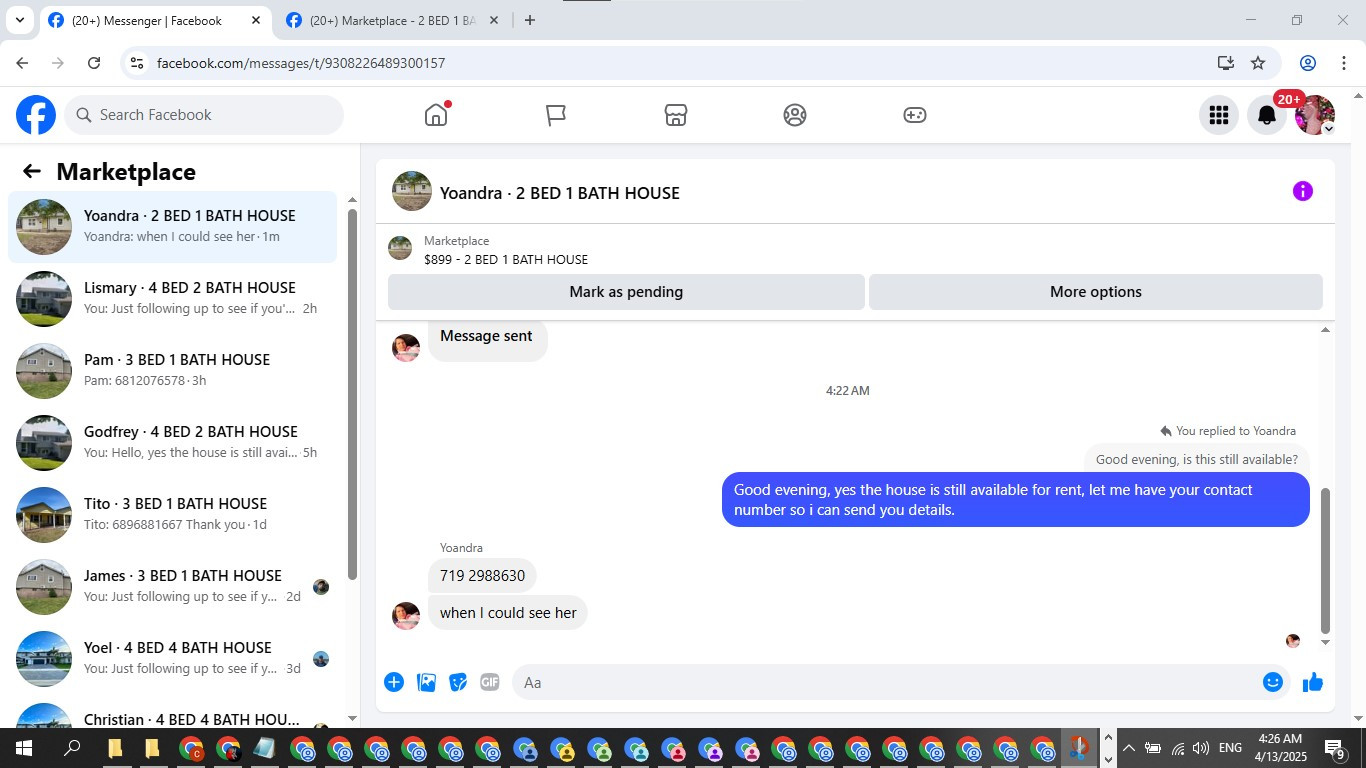Close the Messenger browser tab
Screen dimensions: 1366x768
click(256, 20)
